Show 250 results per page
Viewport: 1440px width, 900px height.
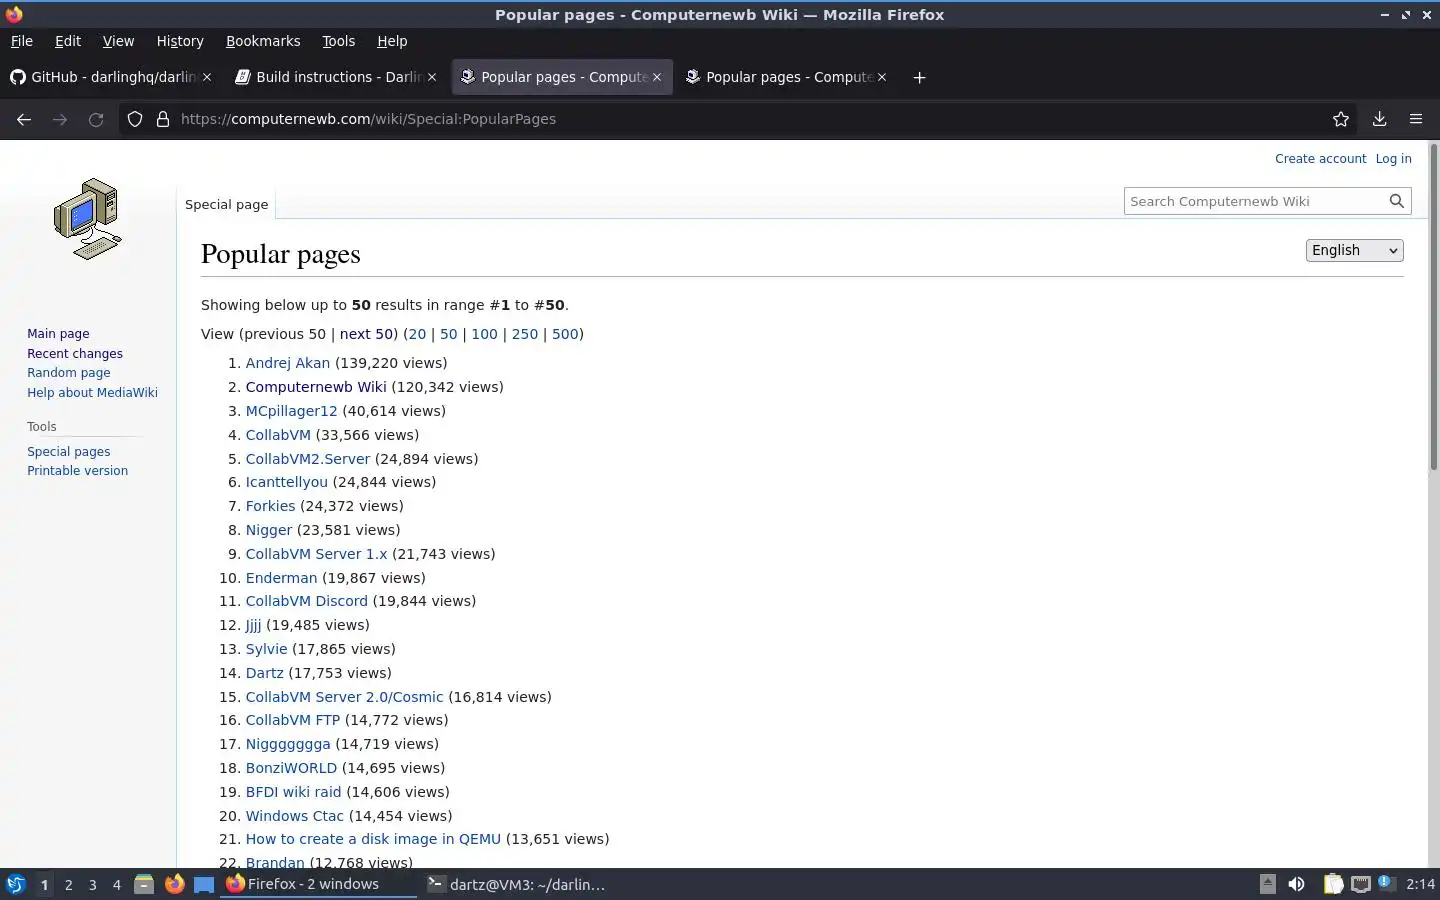(x=525, y=334)
